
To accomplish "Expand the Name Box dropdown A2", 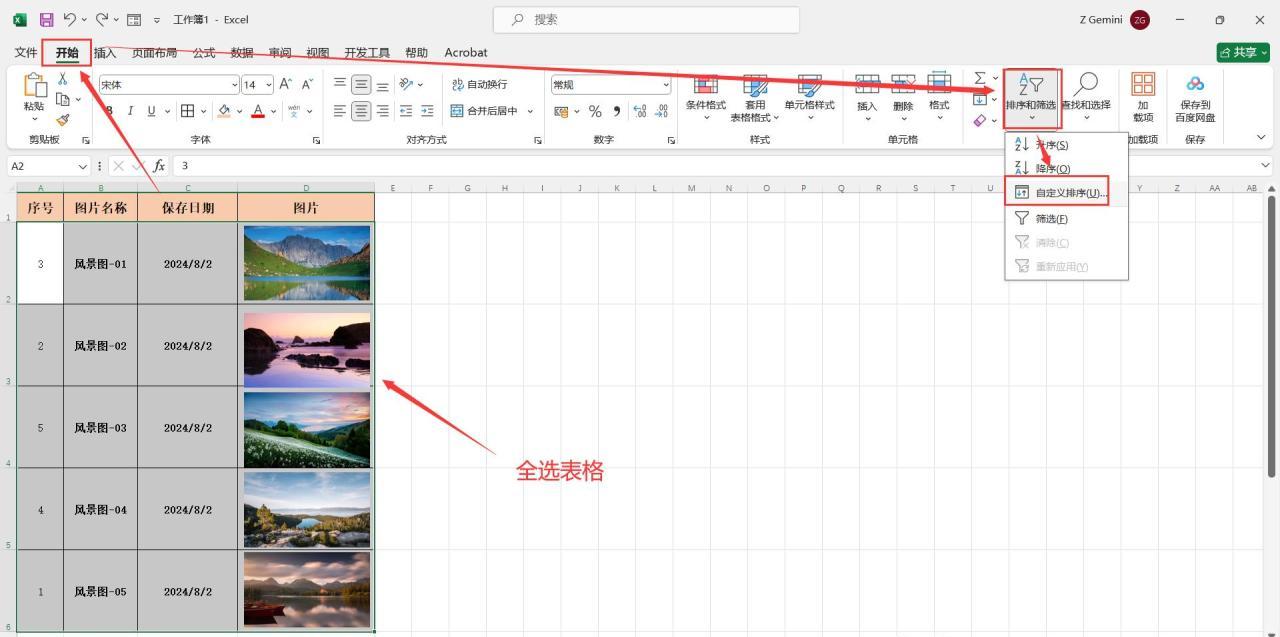I will [83, 166].
